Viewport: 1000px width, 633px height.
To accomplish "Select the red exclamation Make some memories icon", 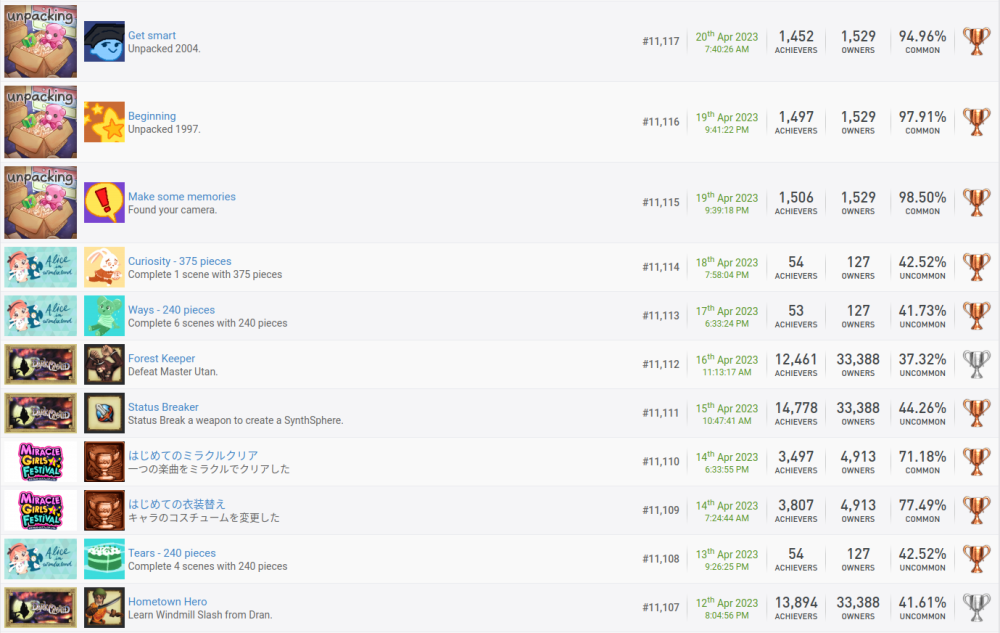I will point(104,202).
